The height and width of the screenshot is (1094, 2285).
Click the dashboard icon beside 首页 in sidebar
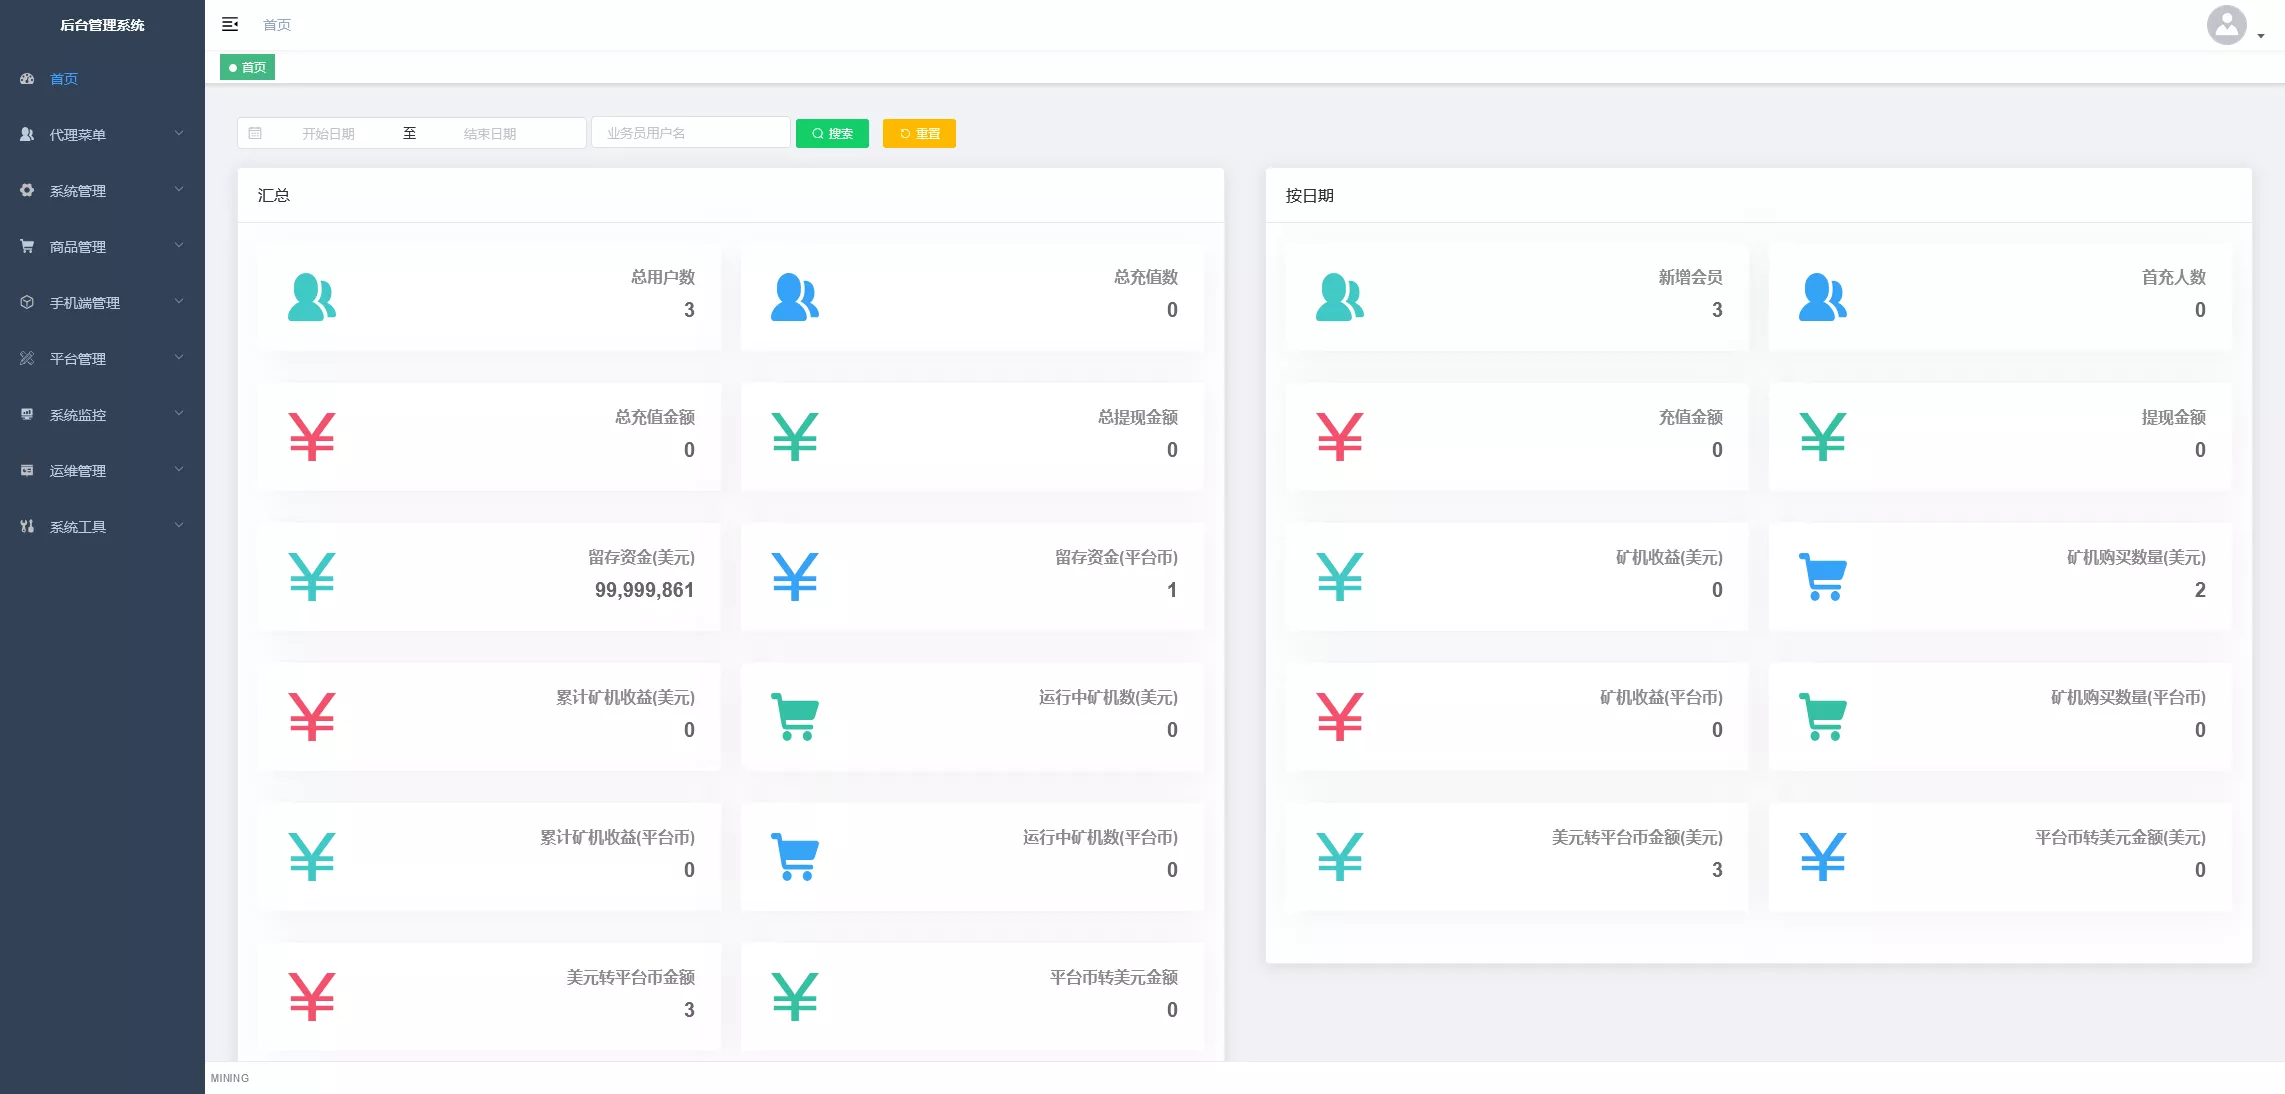27,79
